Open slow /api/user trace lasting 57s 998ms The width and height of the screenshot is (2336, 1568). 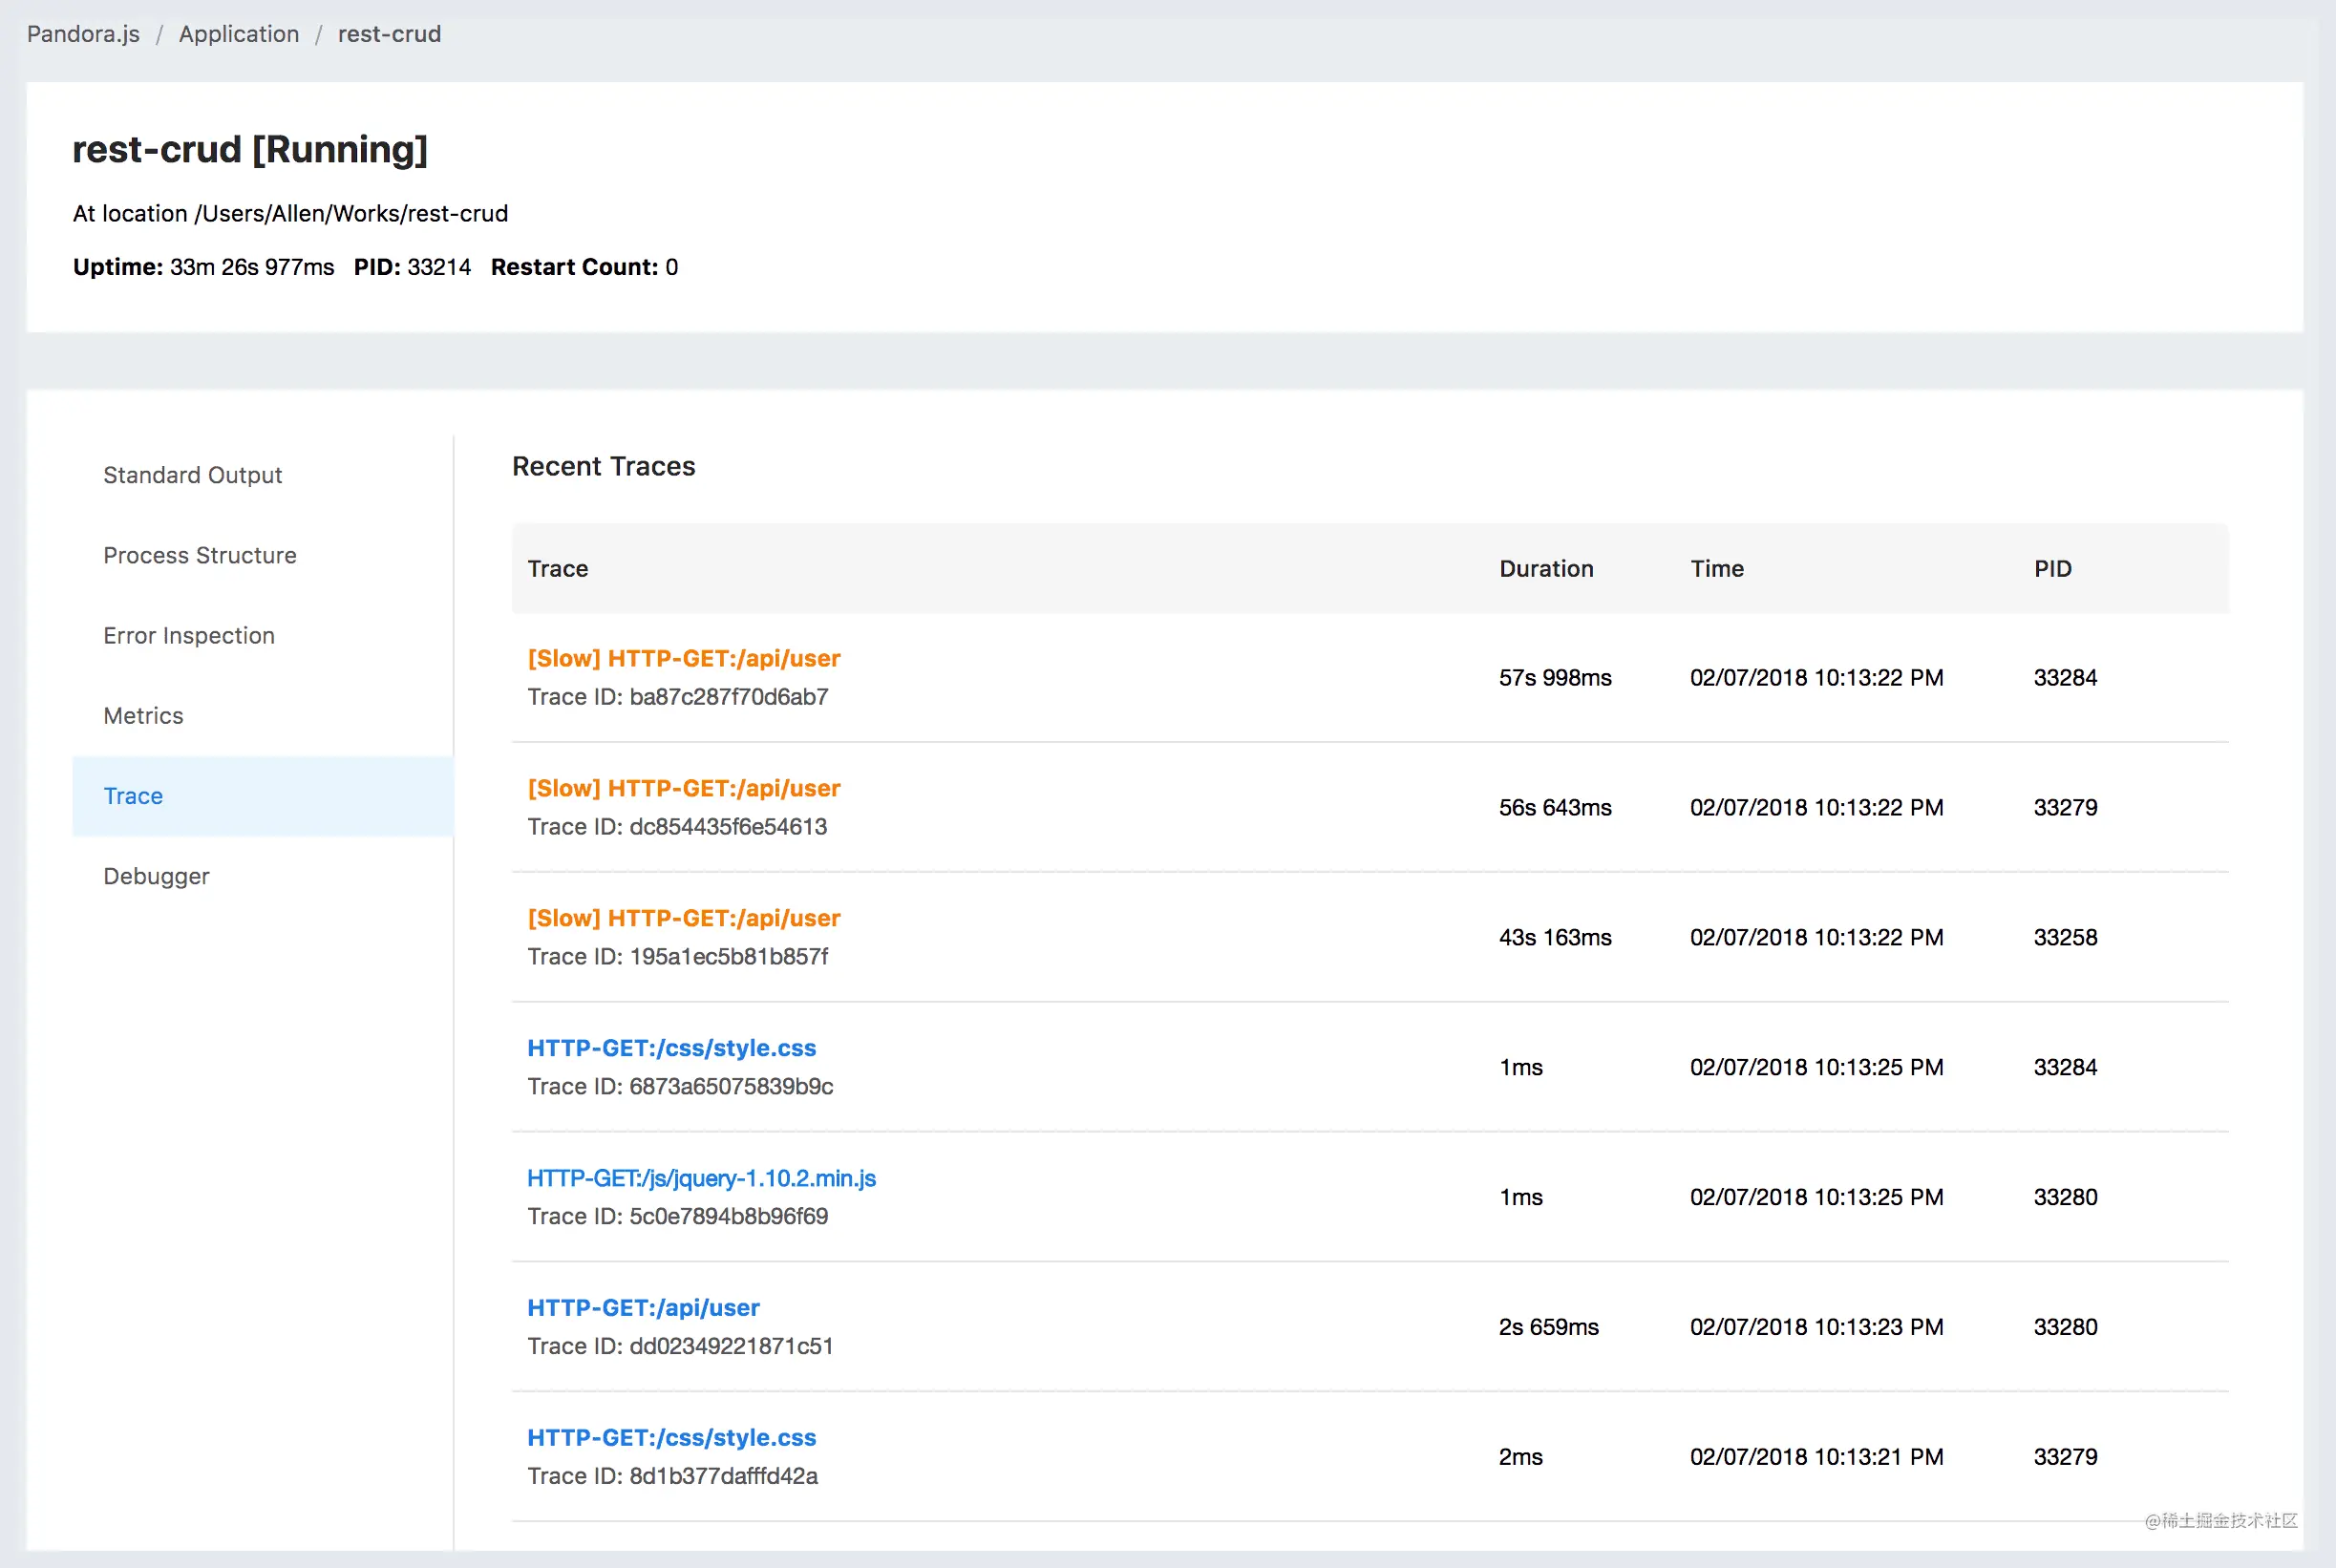pos(684,658)
